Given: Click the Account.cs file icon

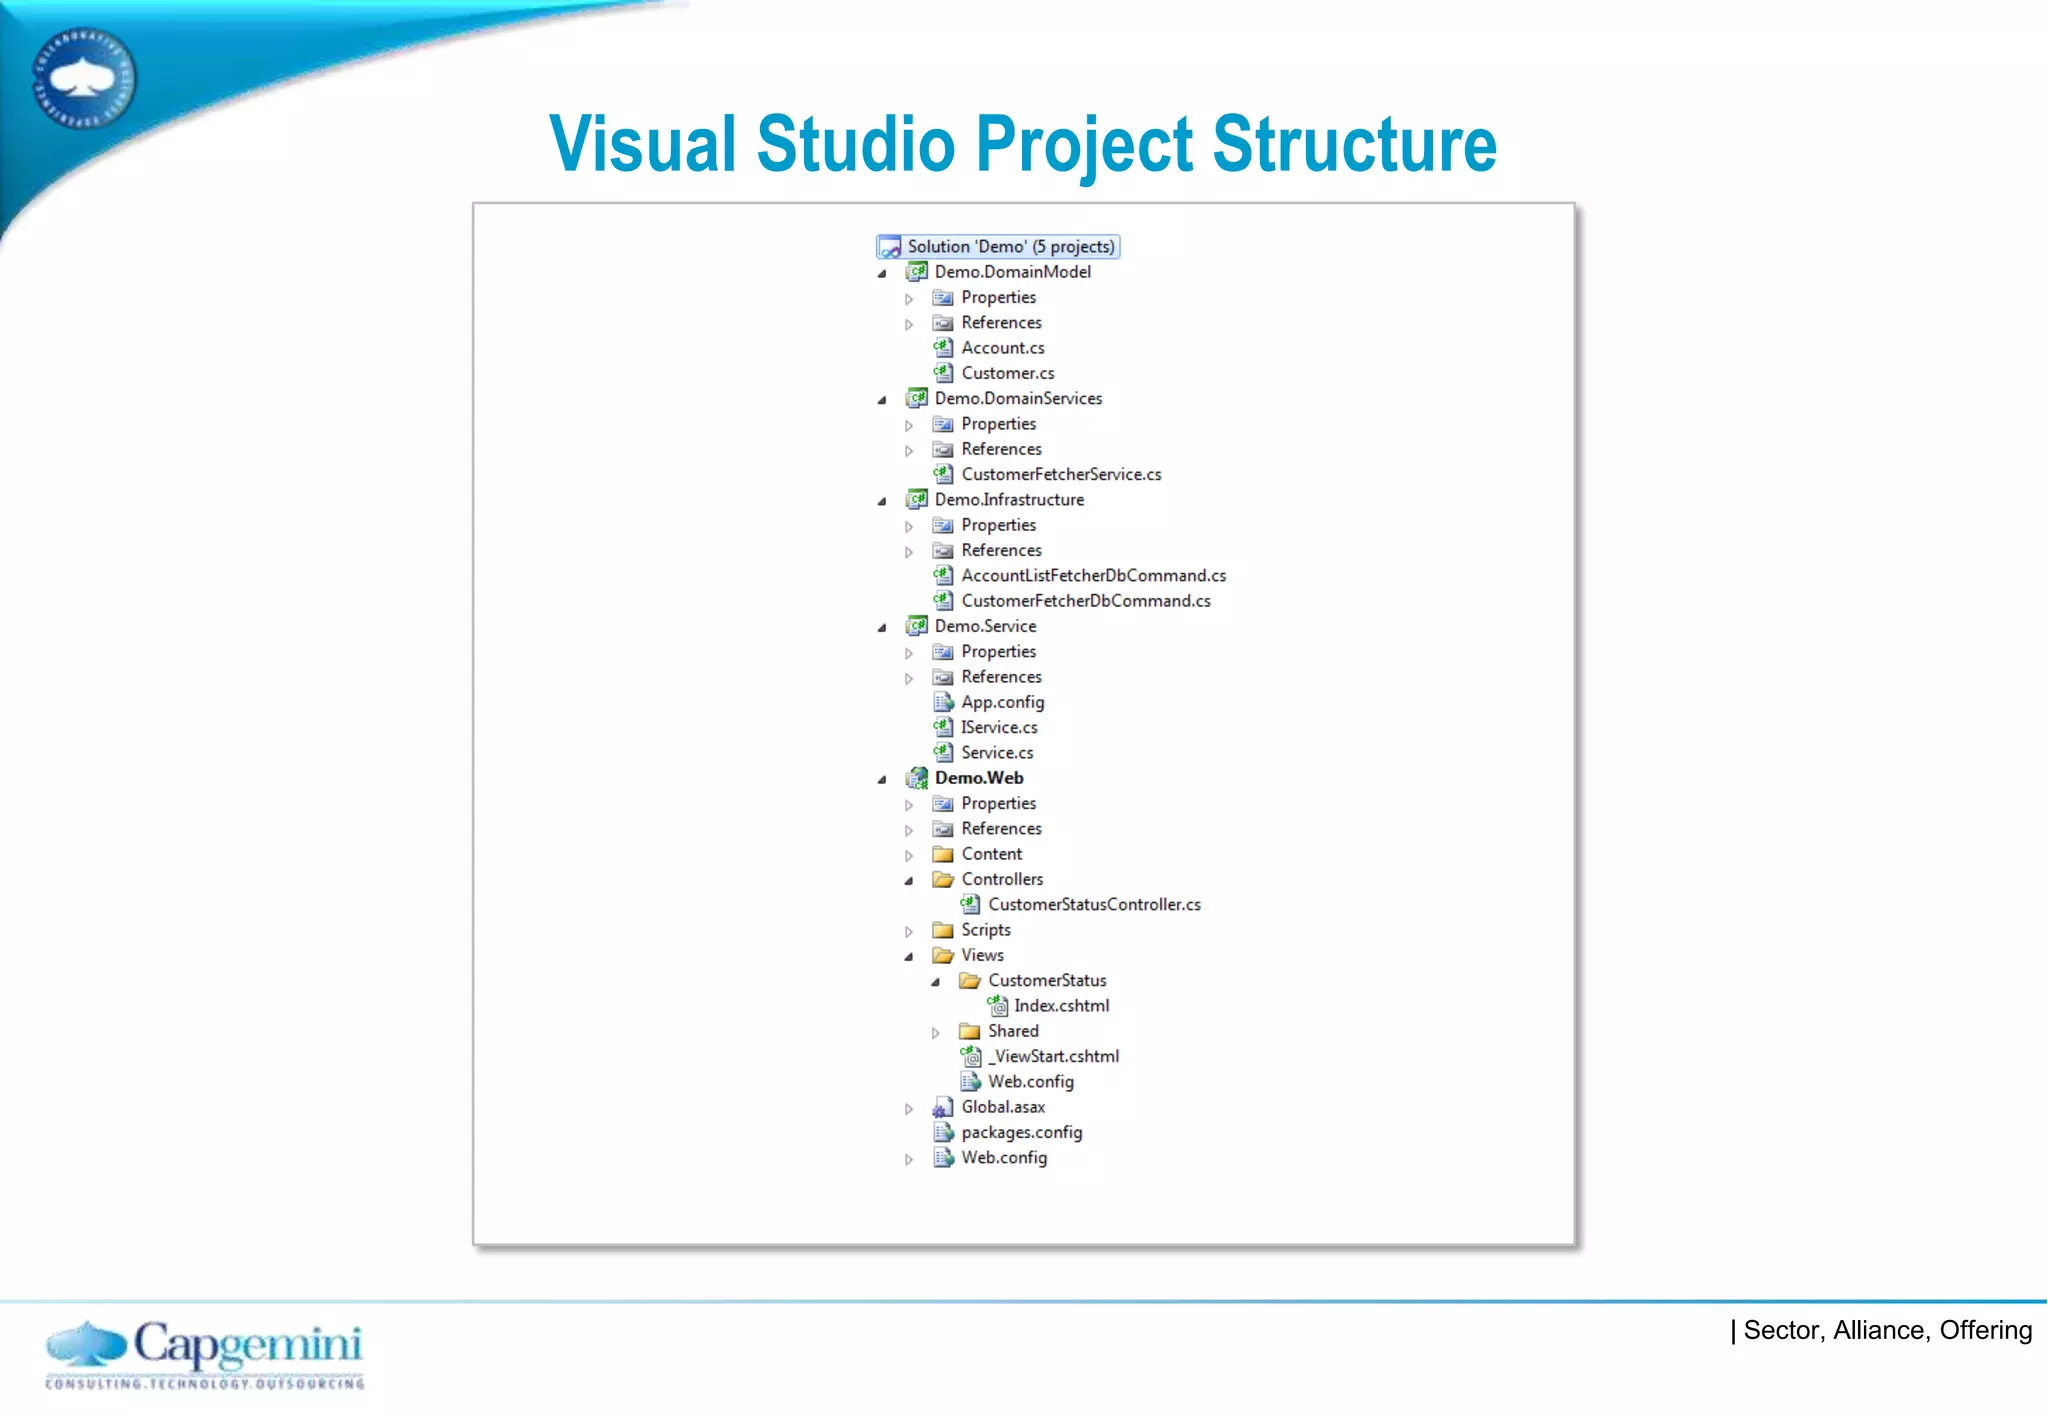Looking at the screenshot, I should (943, 348).
